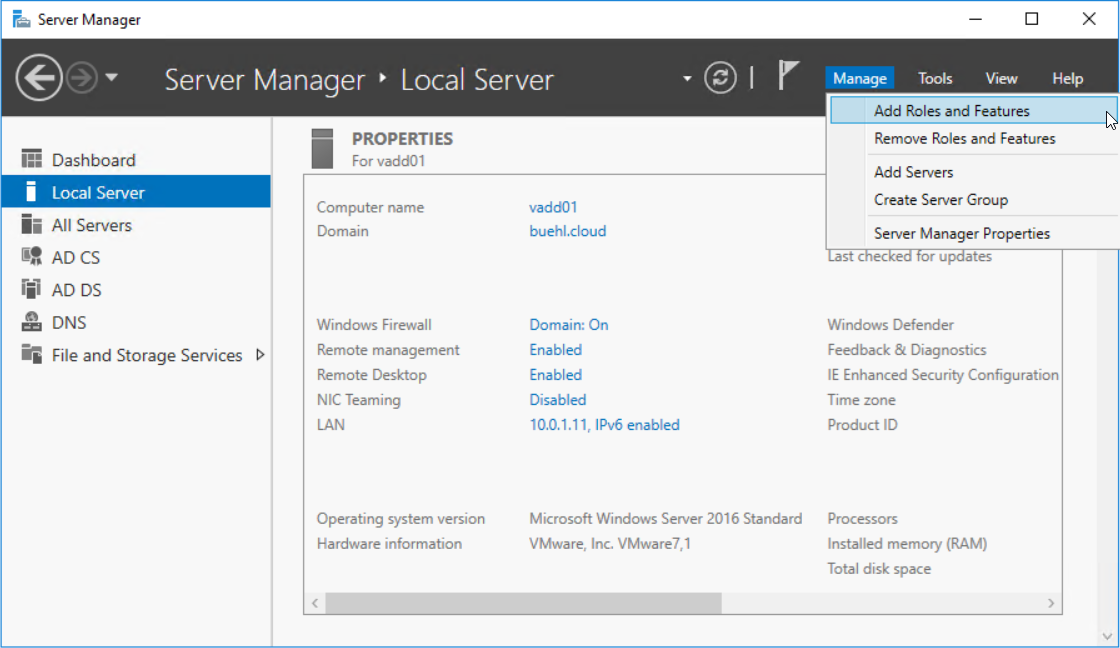This screenshot has height=648, width=1120.
Task: Click the Local Server breadcrumb text
Action: point(476,79)
